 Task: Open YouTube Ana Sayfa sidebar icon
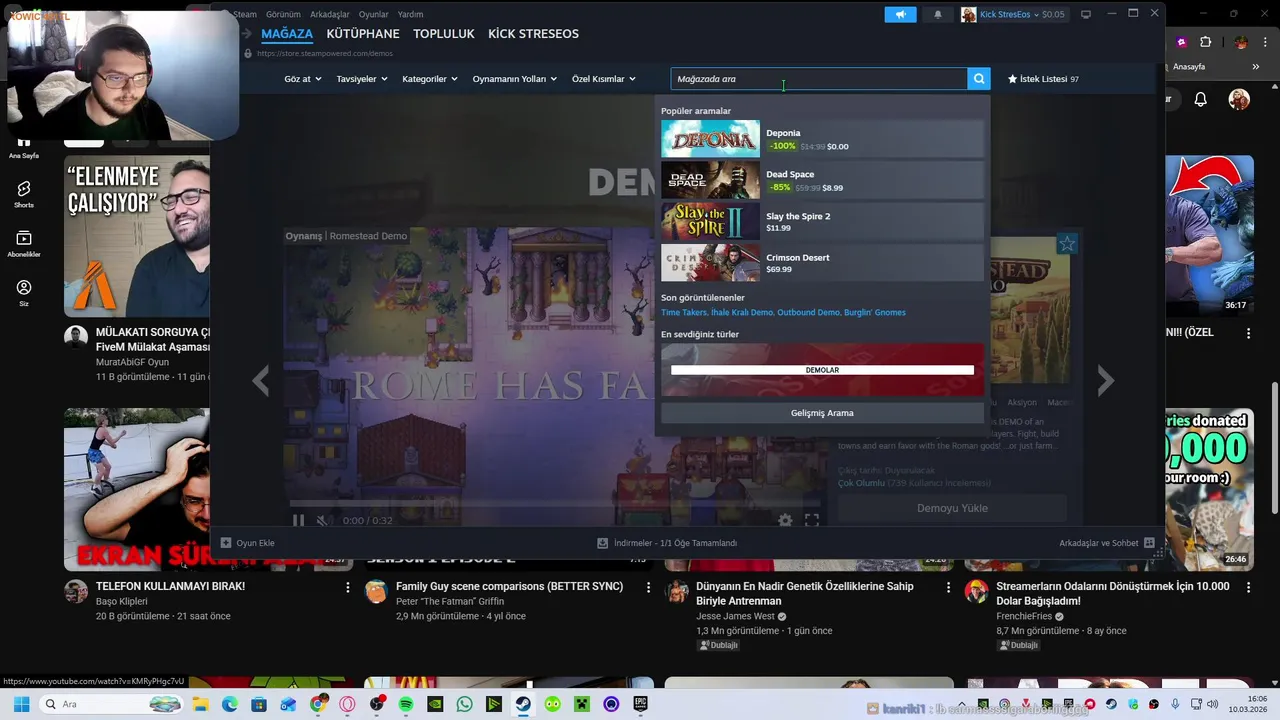(x=24, y=147)
